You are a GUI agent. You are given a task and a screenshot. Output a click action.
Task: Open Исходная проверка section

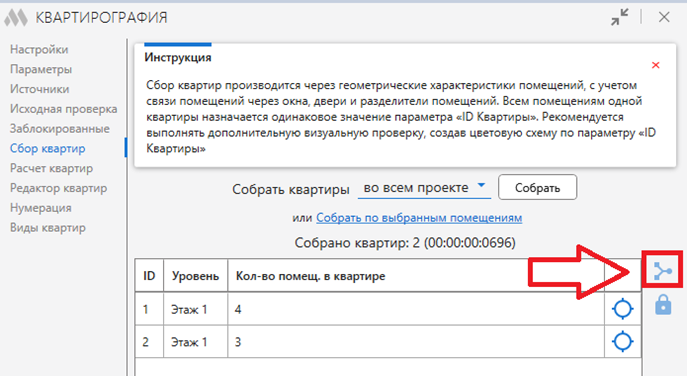64,109
